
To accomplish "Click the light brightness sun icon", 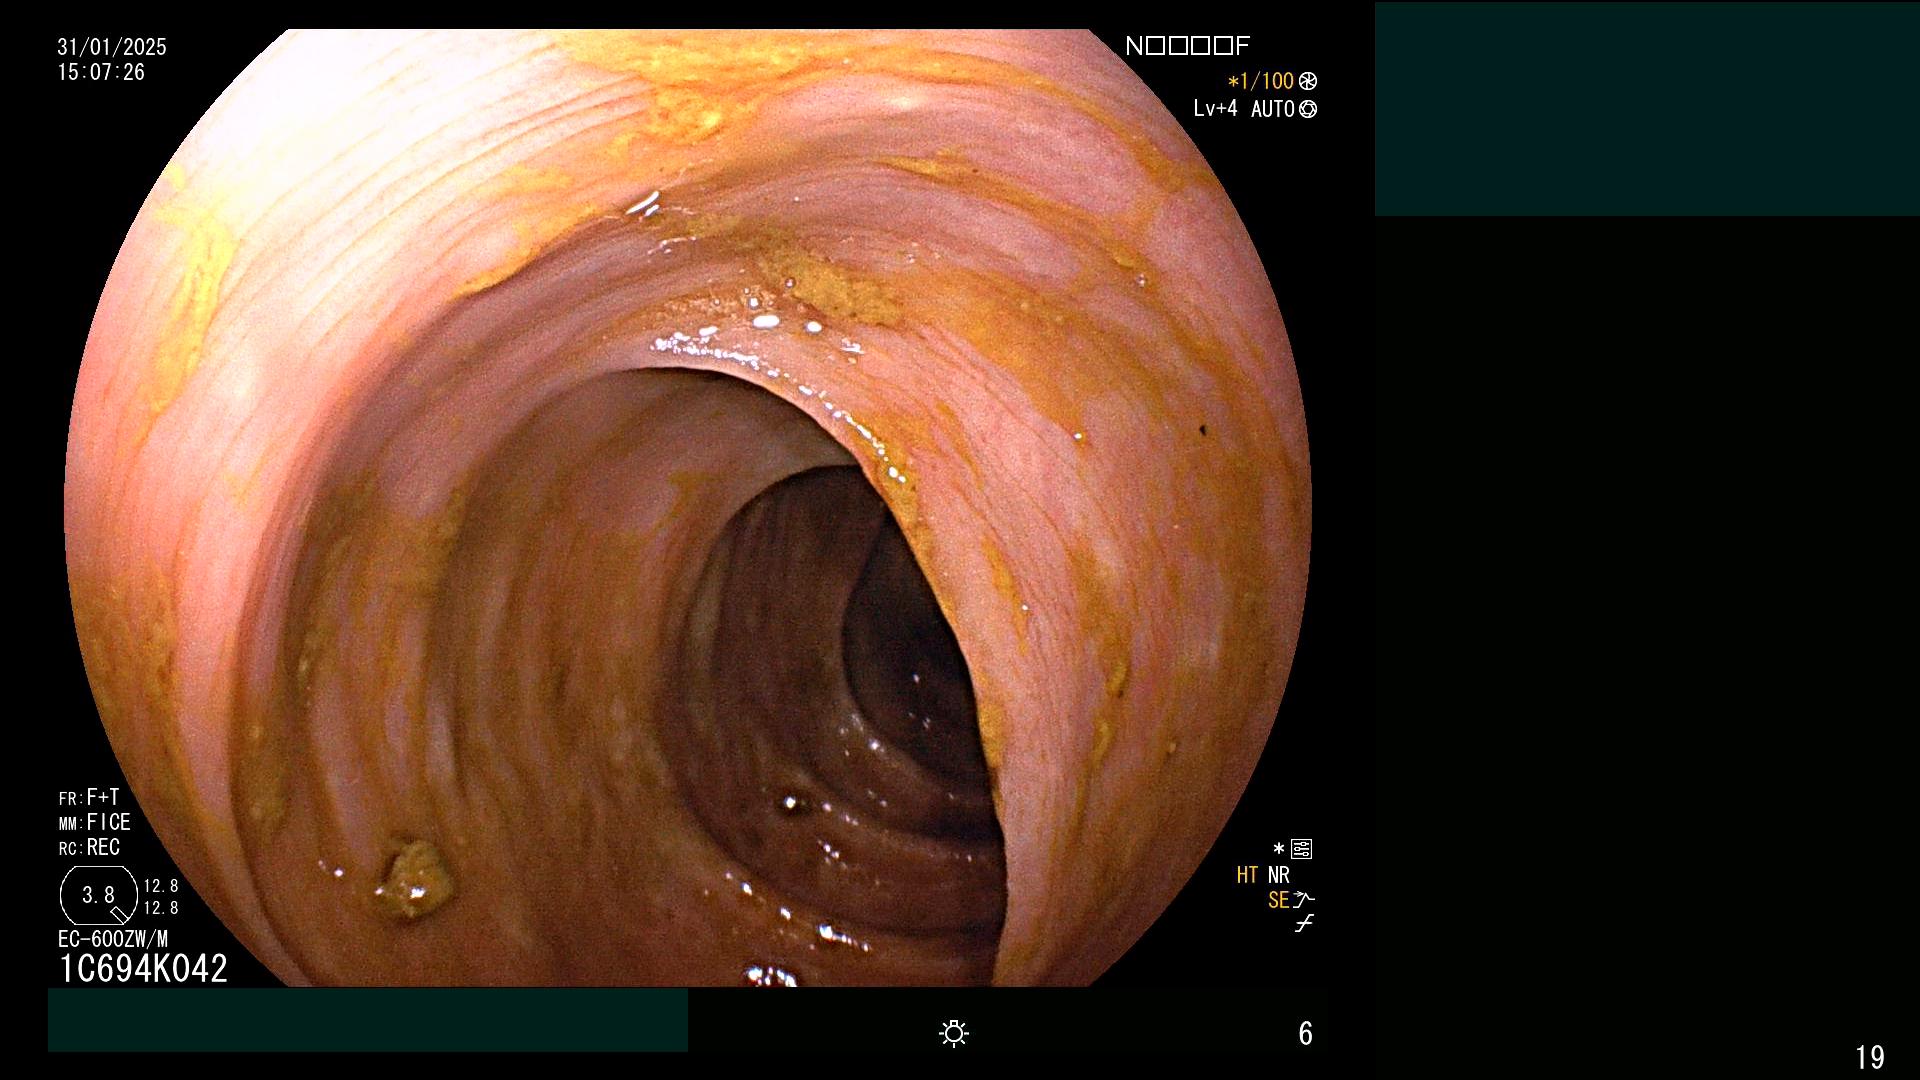I will (x=954, y=1033).
